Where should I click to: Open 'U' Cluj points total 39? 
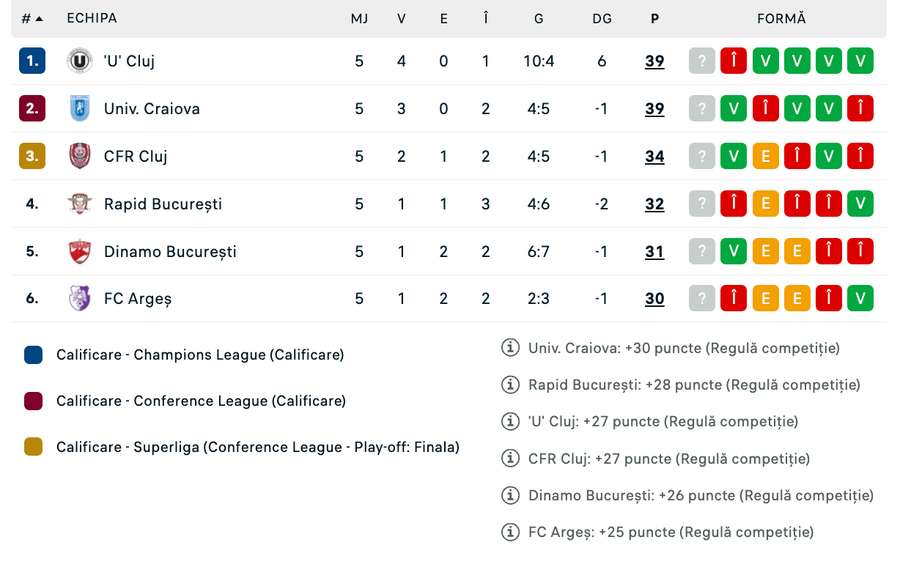click(654, 61)
